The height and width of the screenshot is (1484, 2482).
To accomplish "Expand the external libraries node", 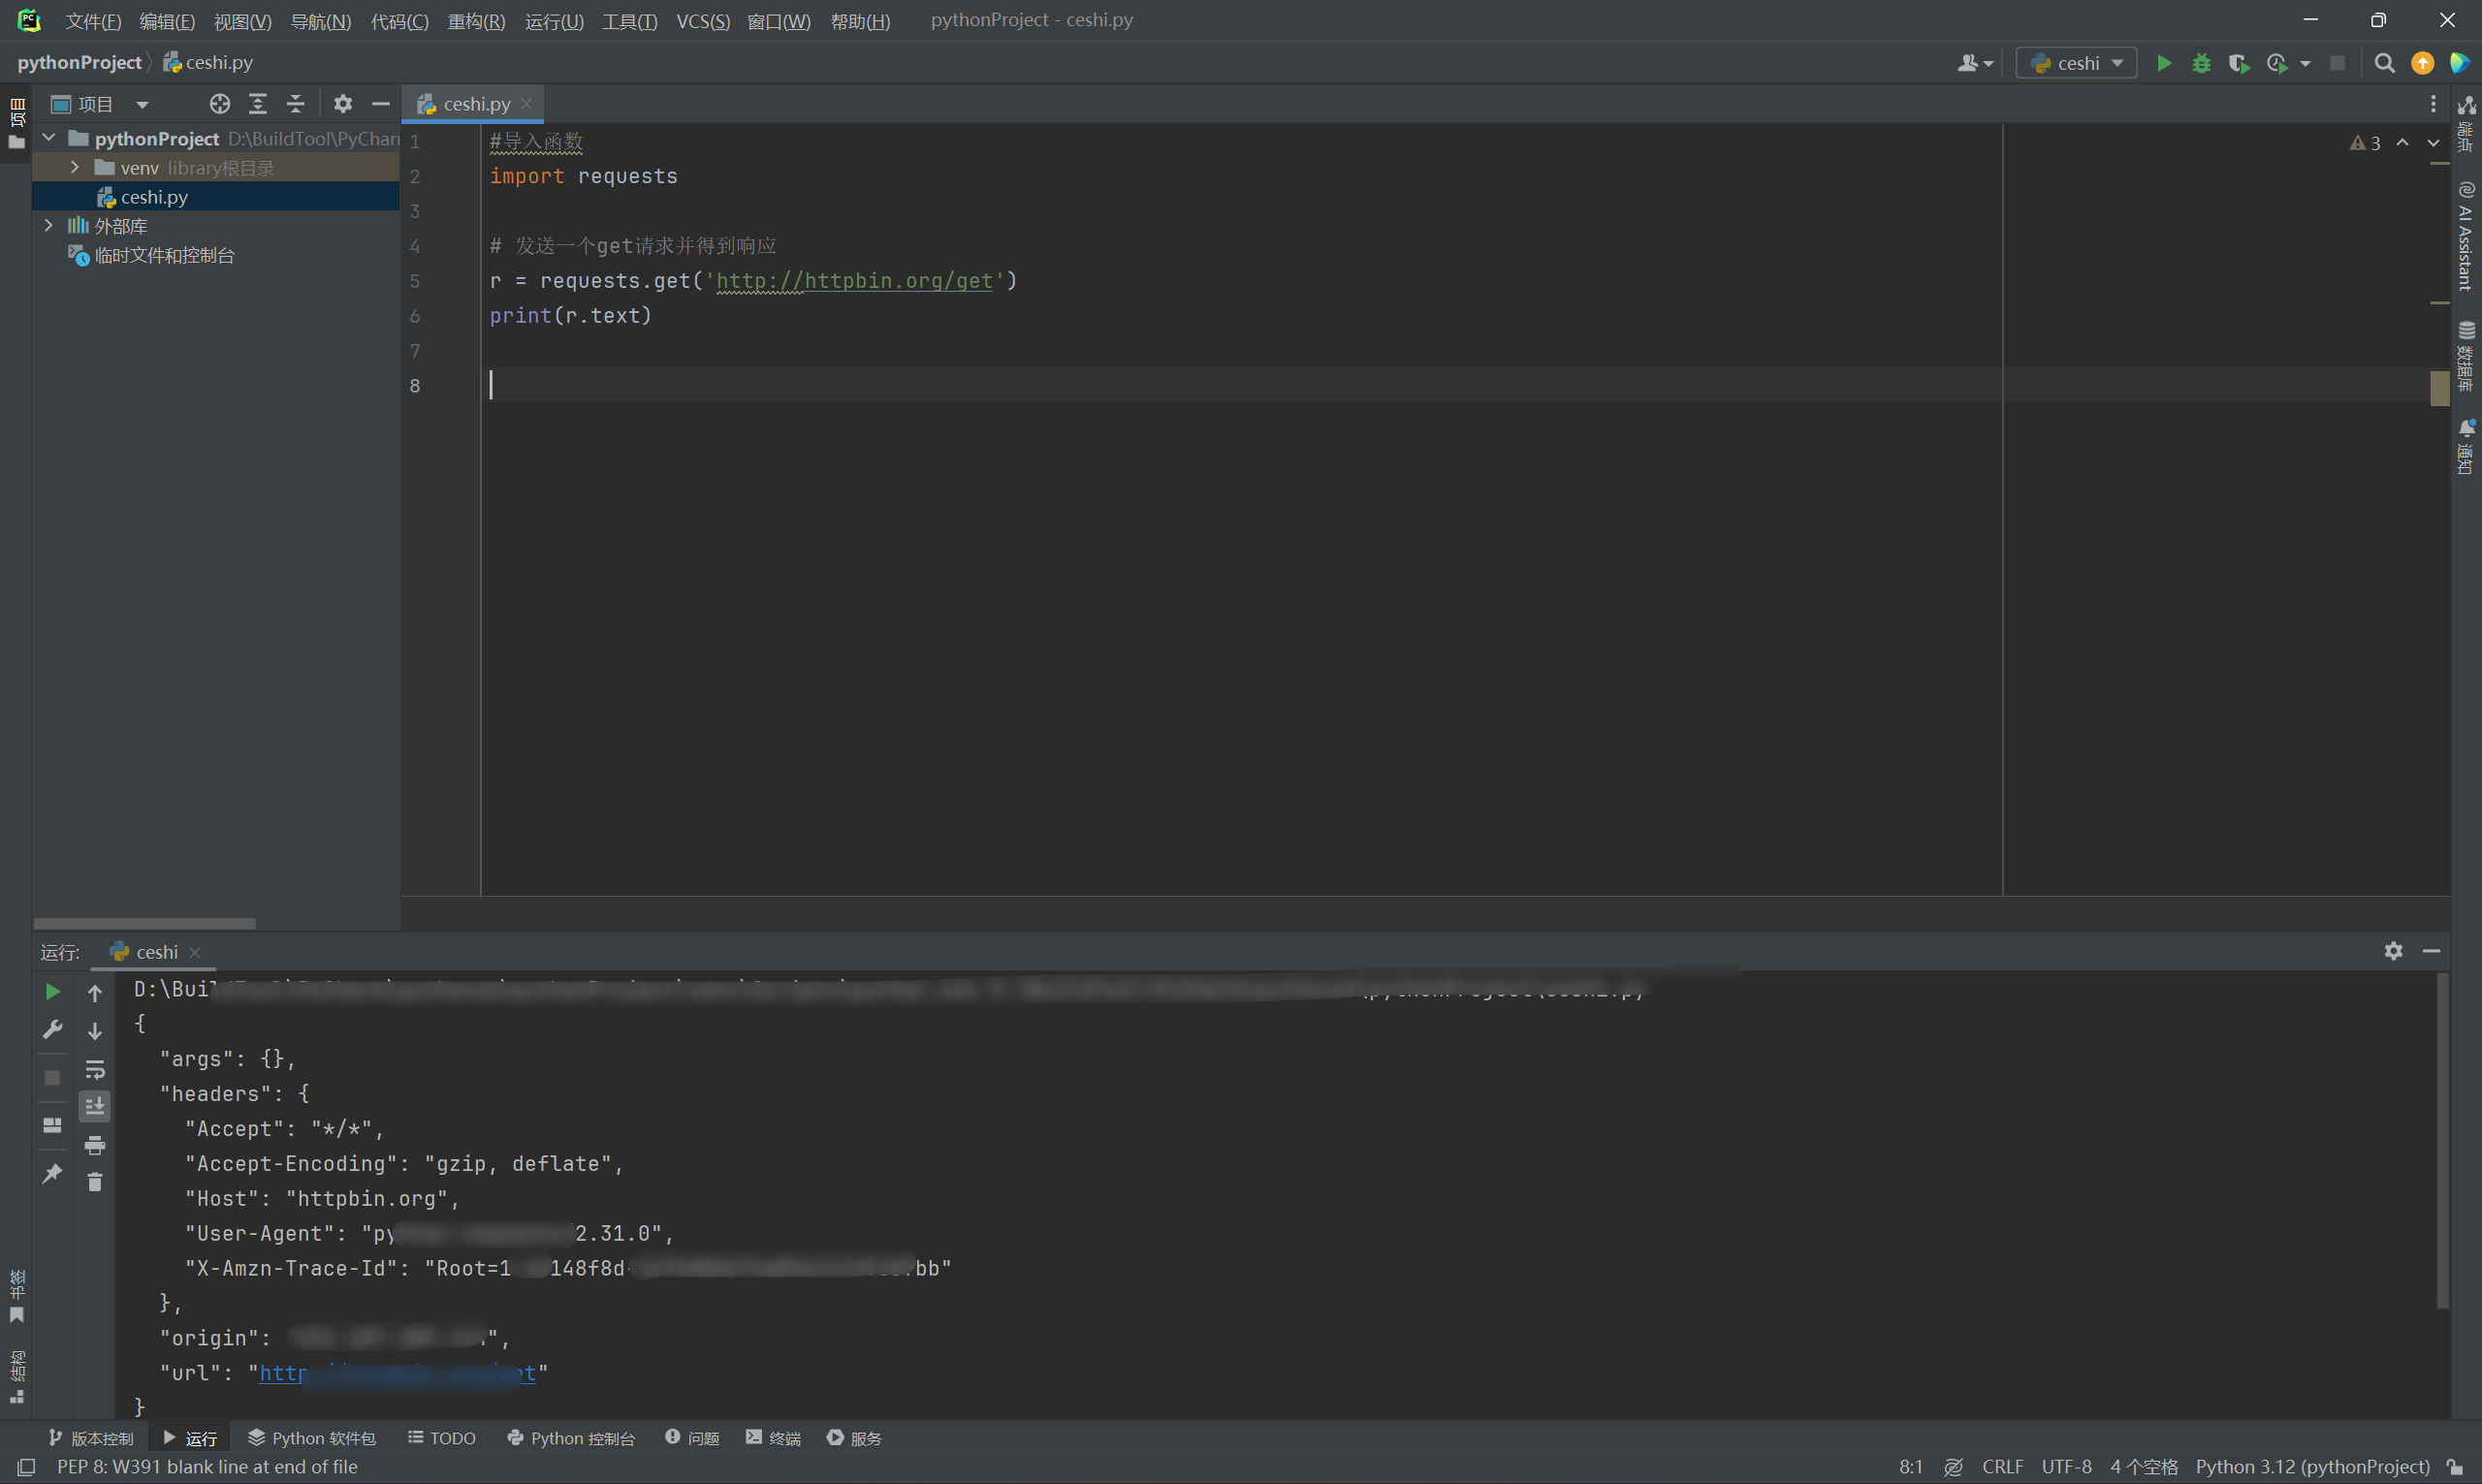I will tap(49, 226).
